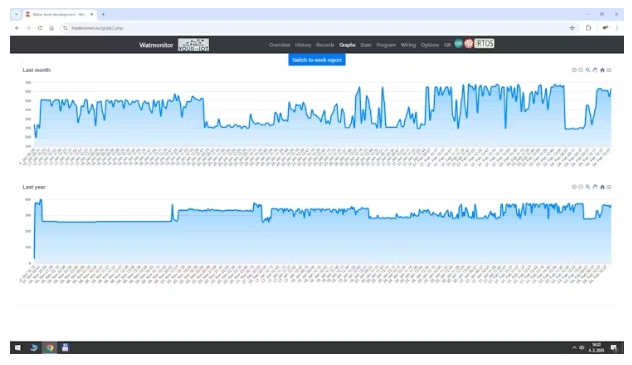Open hamburger export menu on Last month chart

pos(609,70)
